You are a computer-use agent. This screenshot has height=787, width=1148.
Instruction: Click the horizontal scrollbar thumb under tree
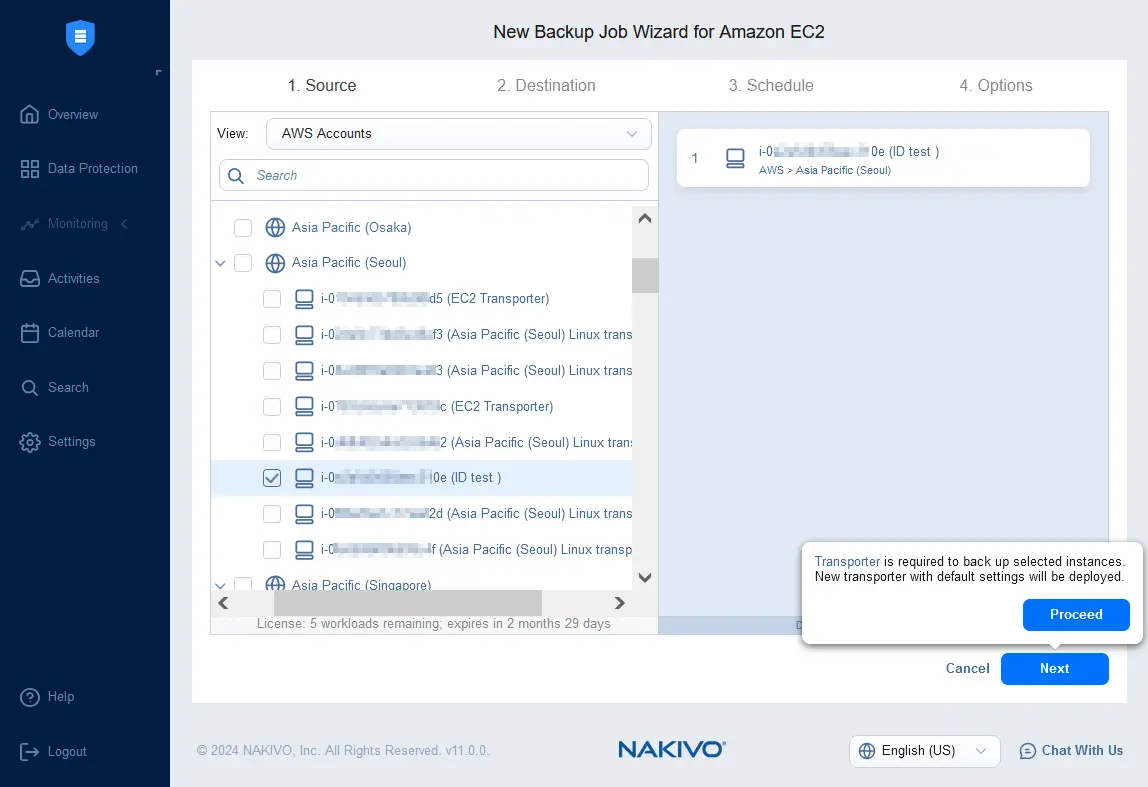click(408, 603)
